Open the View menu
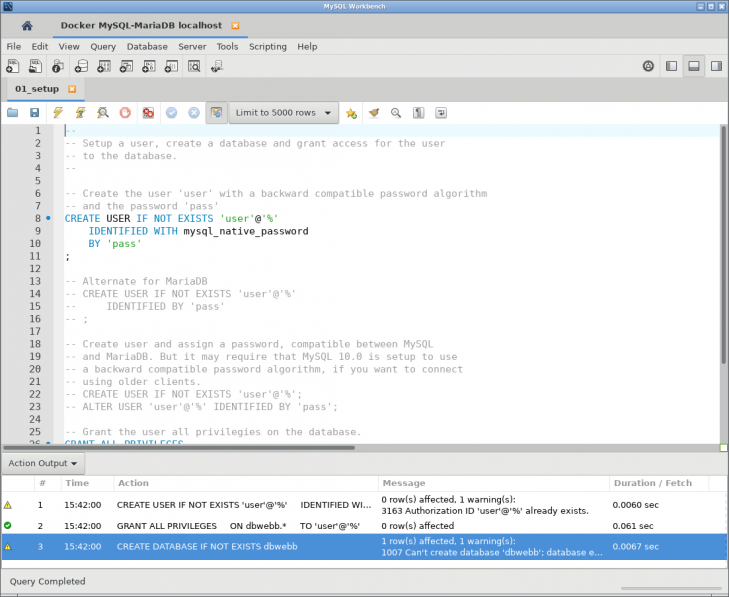Screen dimensions: 729x597 (69, 46)
